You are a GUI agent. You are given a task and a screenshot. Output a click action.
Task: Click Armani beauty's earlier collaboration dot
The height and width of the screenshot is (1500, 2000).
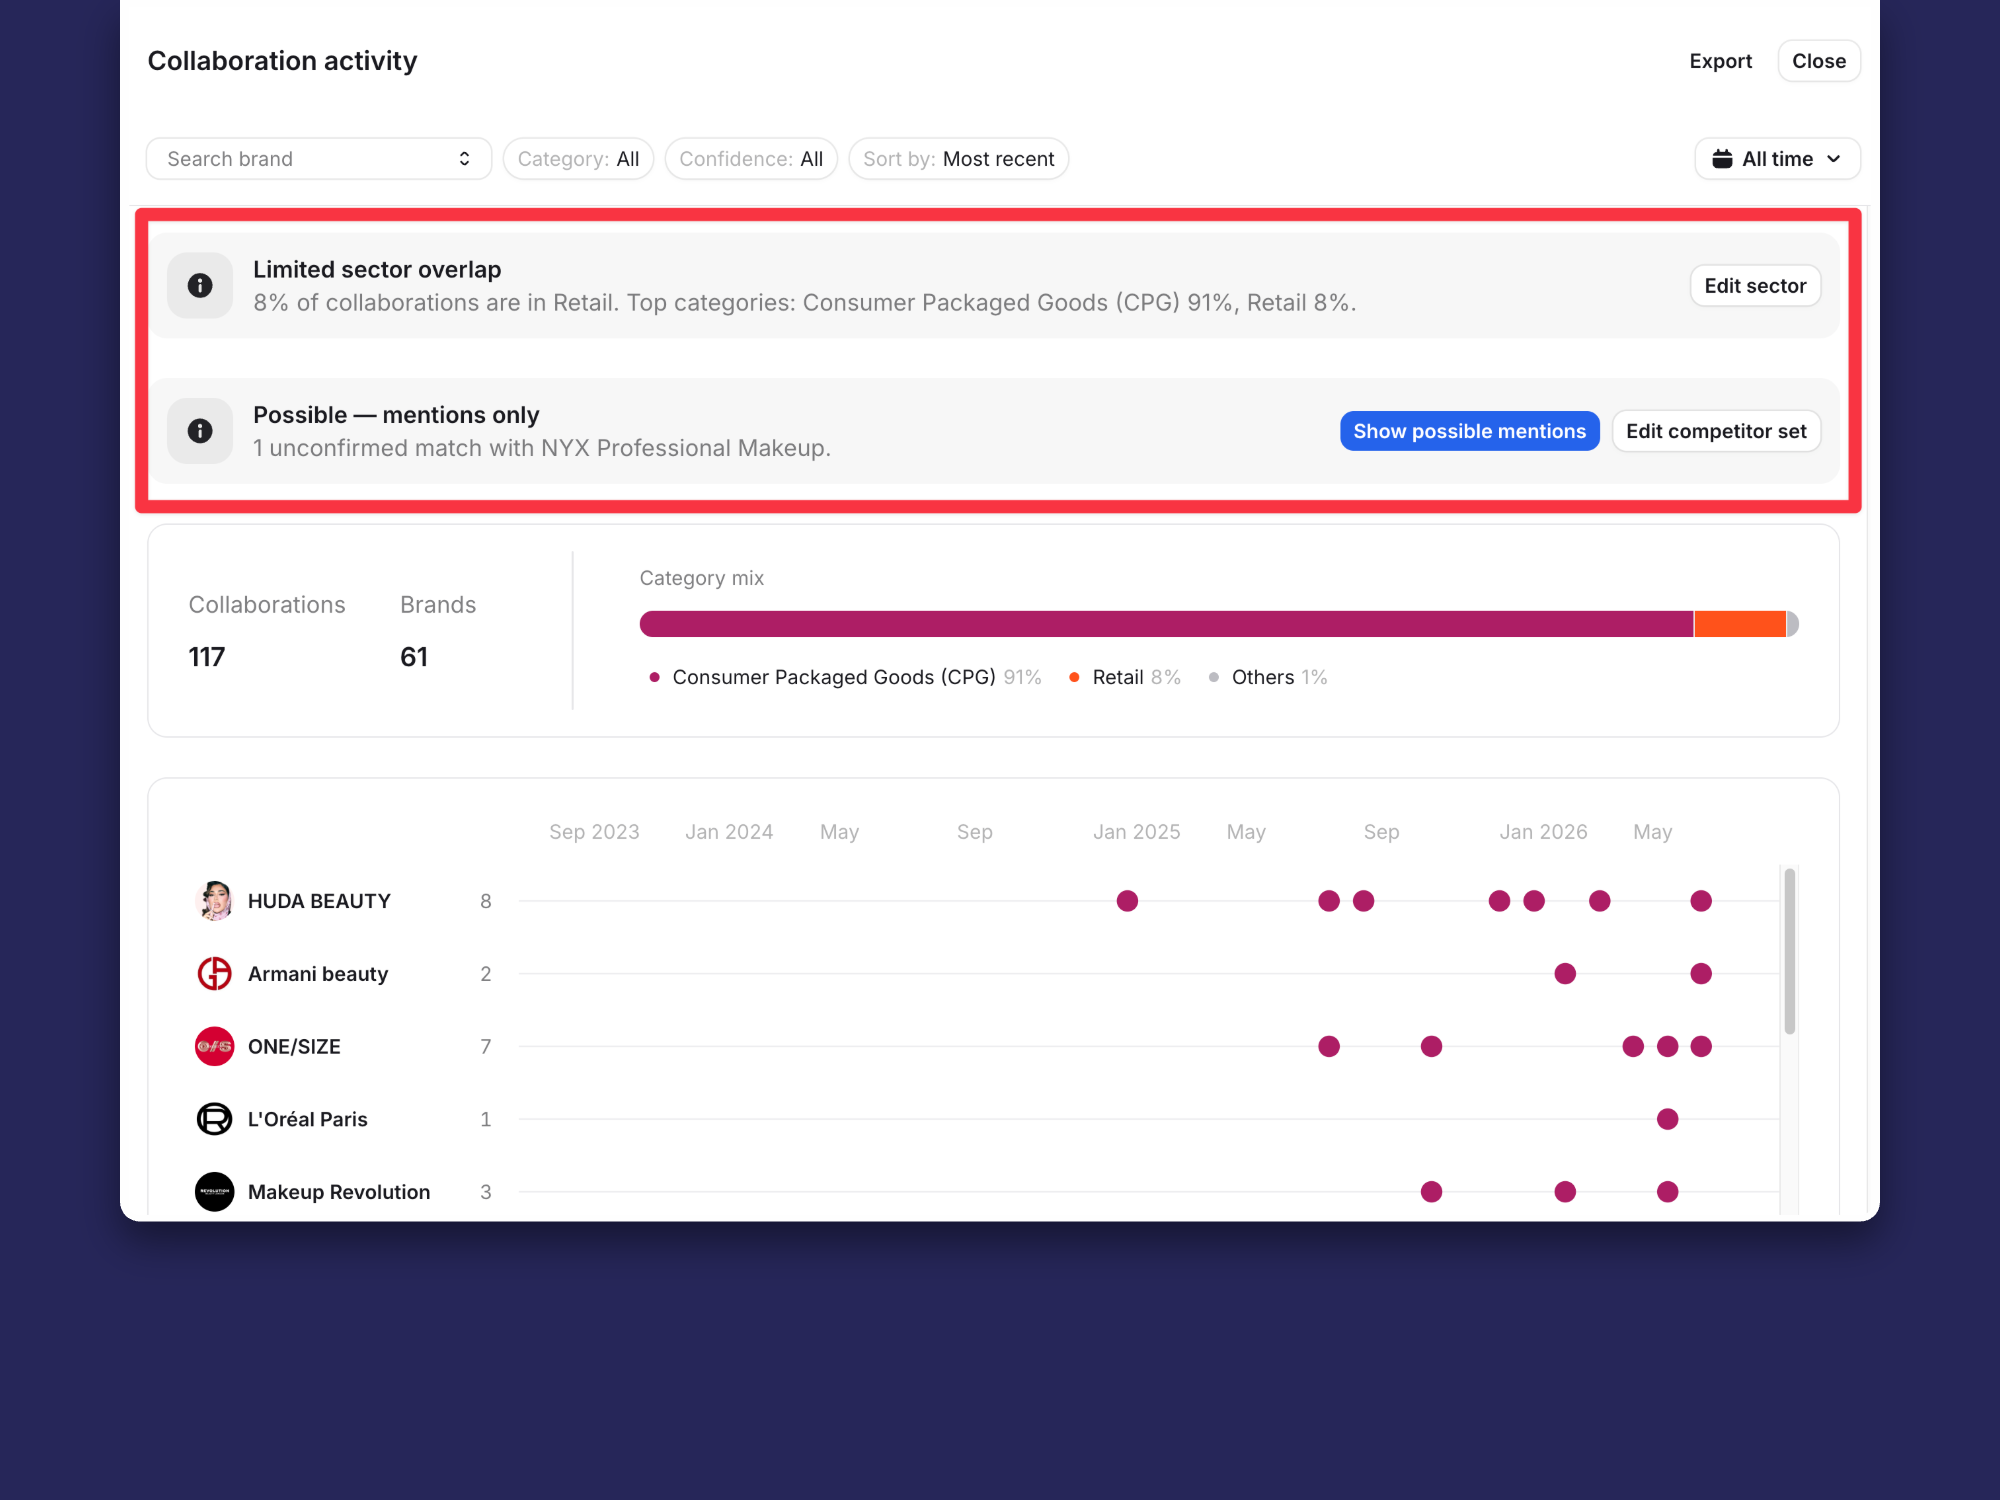1565,974
